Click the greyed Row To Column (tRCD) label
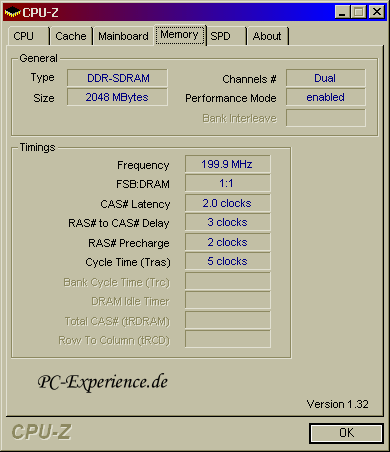 click(114, 340)
